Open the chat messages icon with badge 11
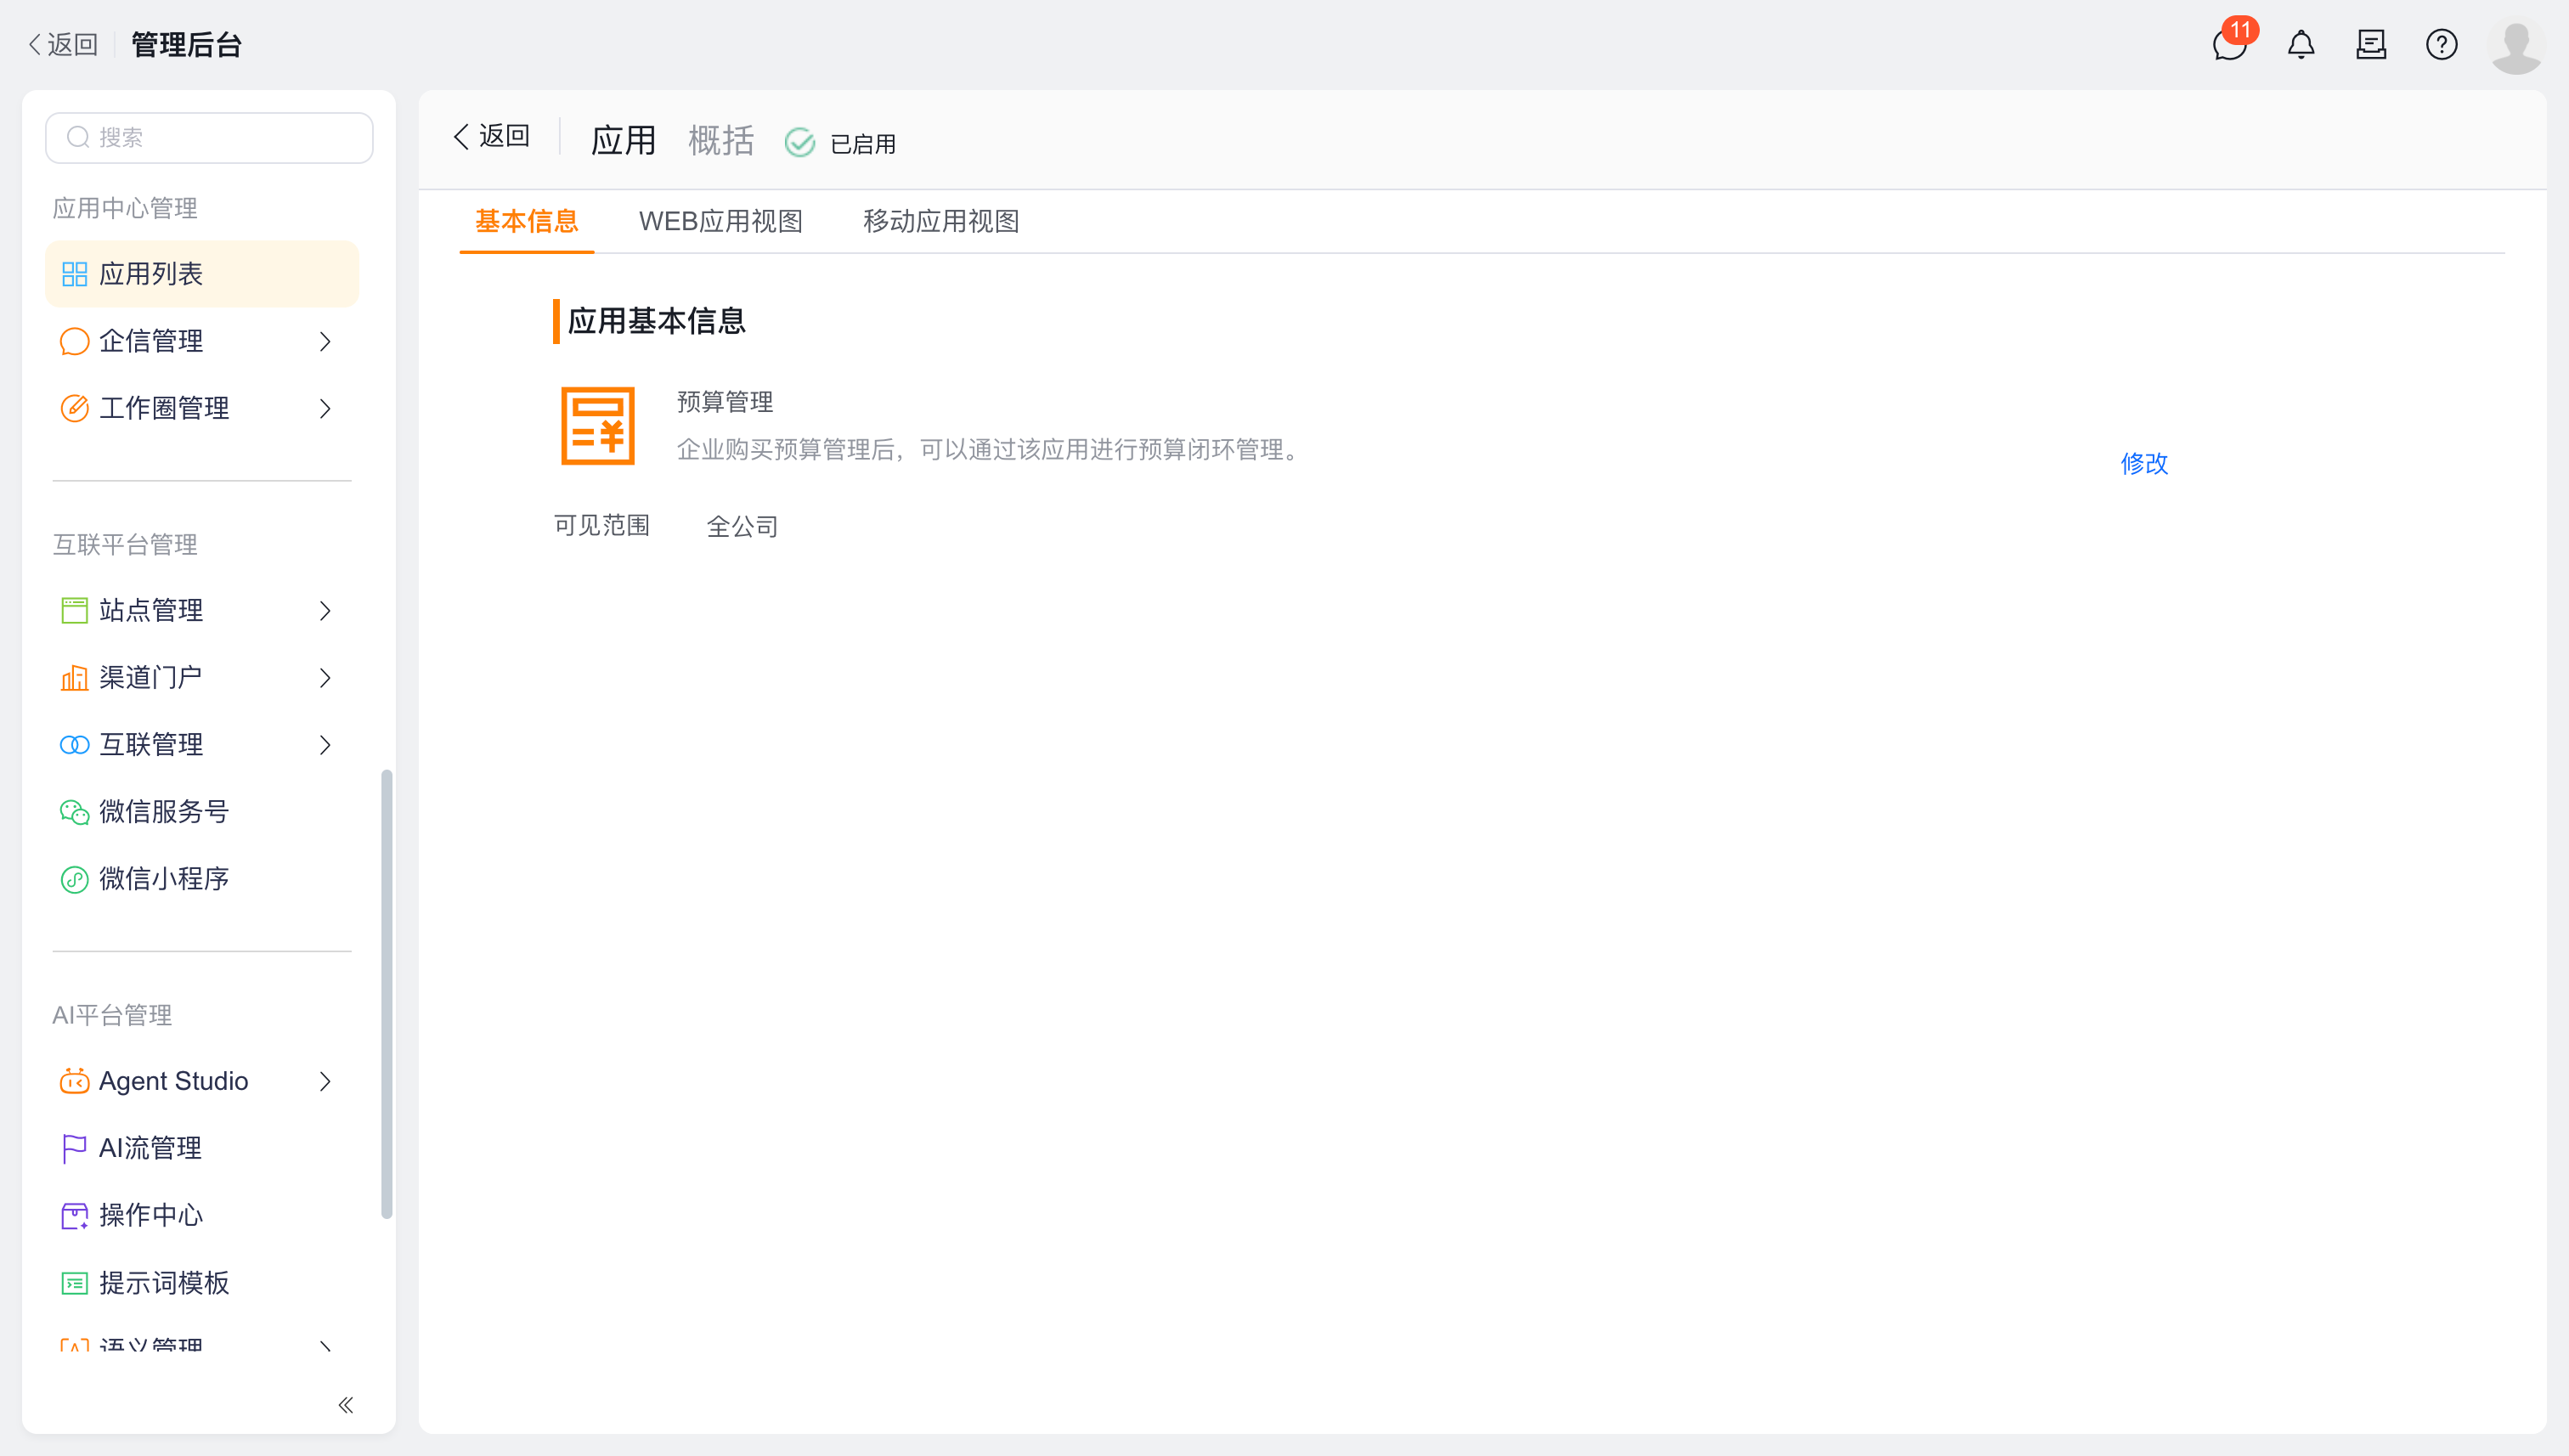The image size is (2569, 1456). 2231,44
